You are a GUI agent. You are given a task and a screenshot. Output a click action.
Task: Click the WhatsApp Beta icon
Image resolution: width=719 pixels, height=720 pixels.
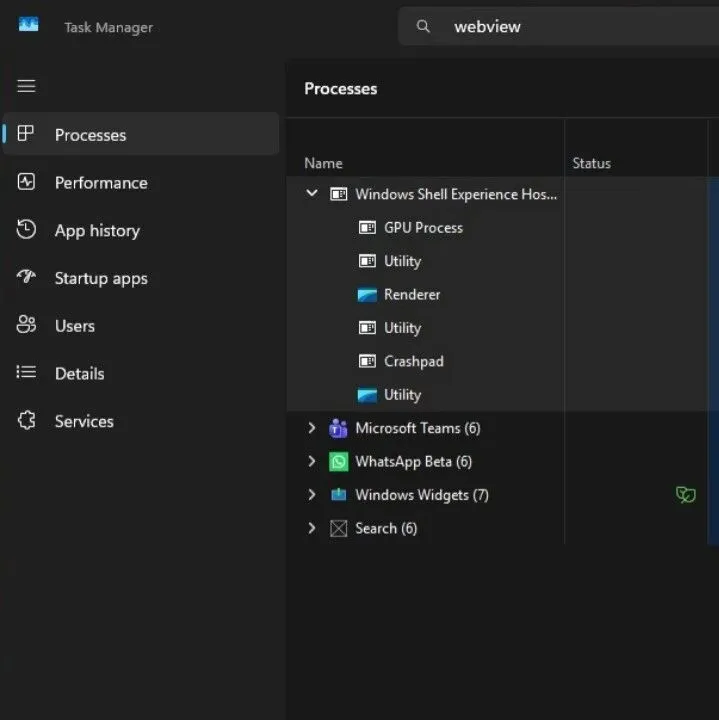tap(339, 461)
